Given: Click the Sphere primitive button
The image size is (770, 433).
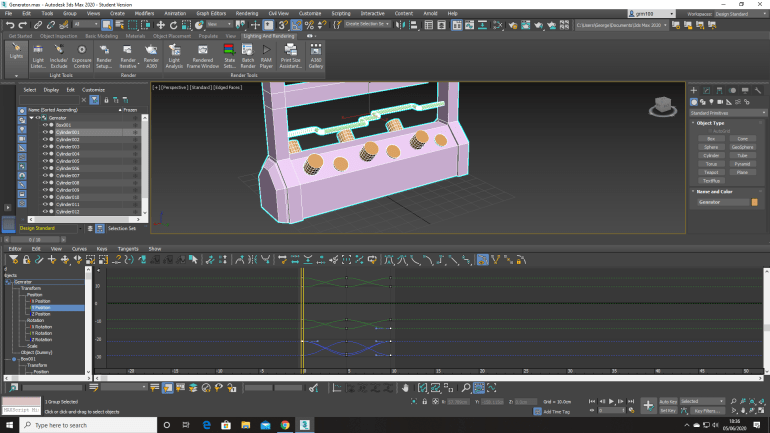Looking at the screenshot, I should coord(711,147).
